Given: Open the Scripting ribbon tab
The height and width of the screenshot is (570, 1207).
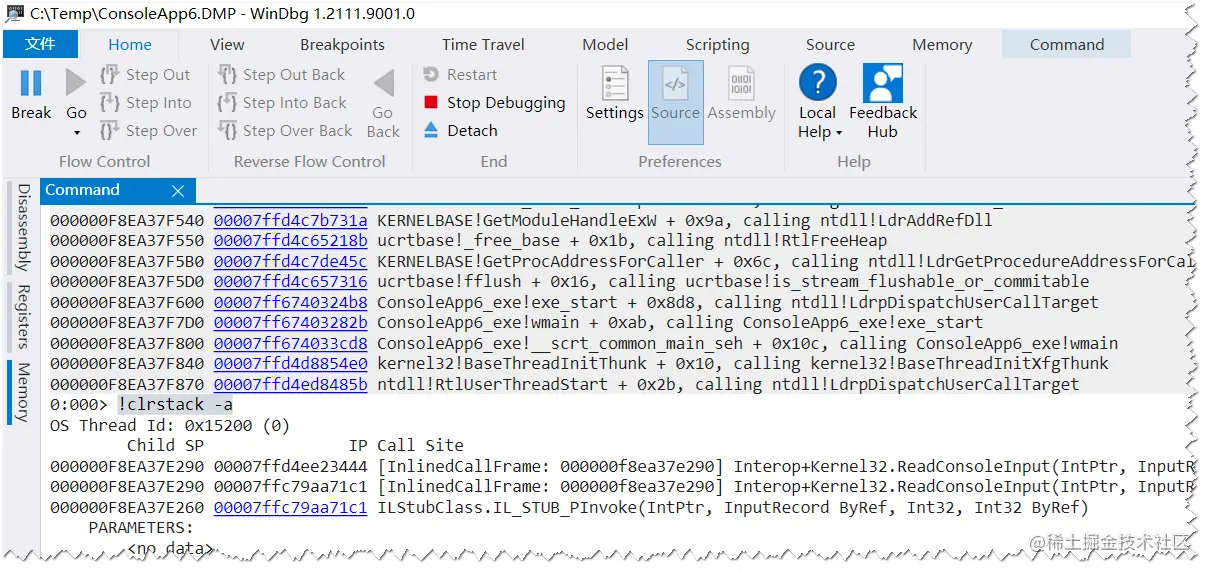Looking at the screenshot, I should tap(717, 45).
